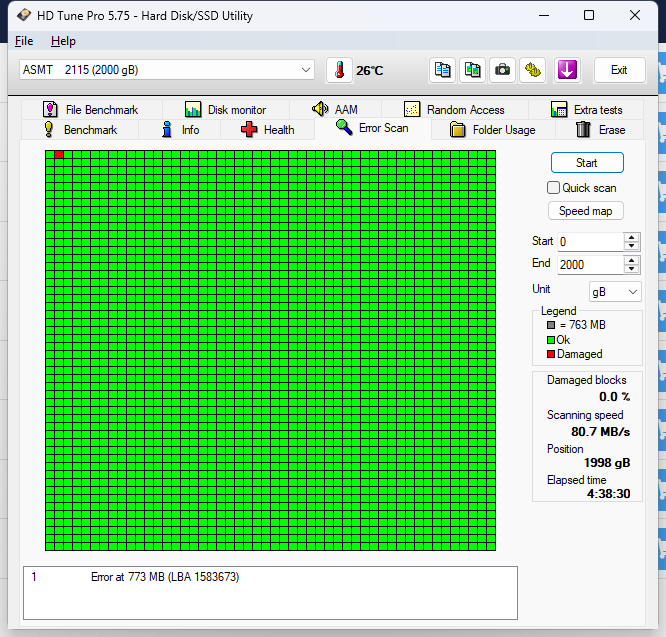The height and width of the screenshot is (637, 666).
Task: Open the ASMT 2115 drive selector dropdown
Action: tap(167, 70)
